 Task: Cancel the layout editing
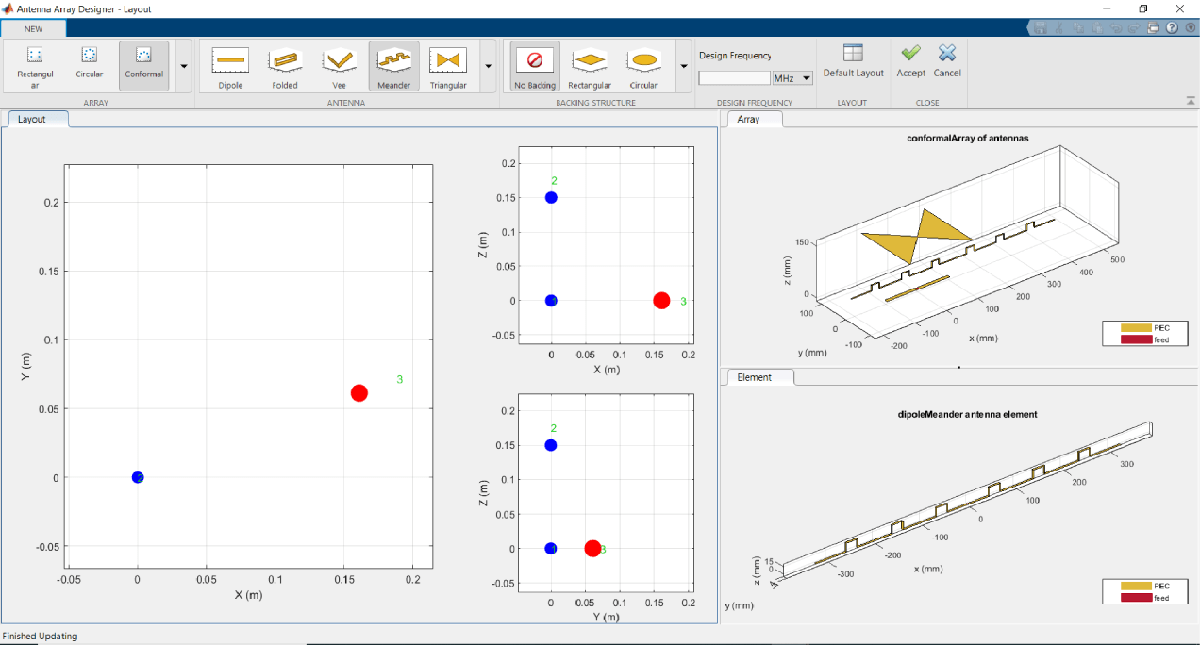[947, 61]
